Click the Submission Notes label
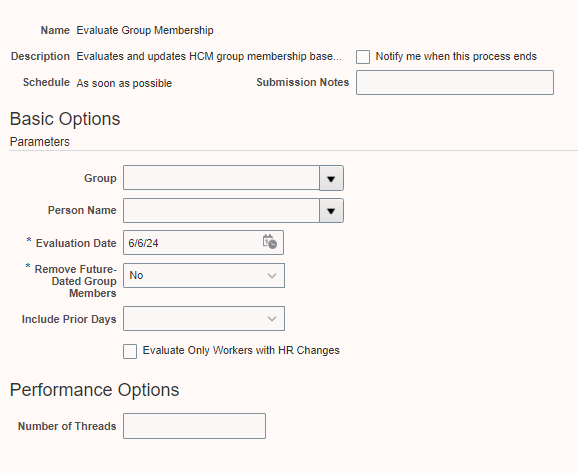 [303, 82]
